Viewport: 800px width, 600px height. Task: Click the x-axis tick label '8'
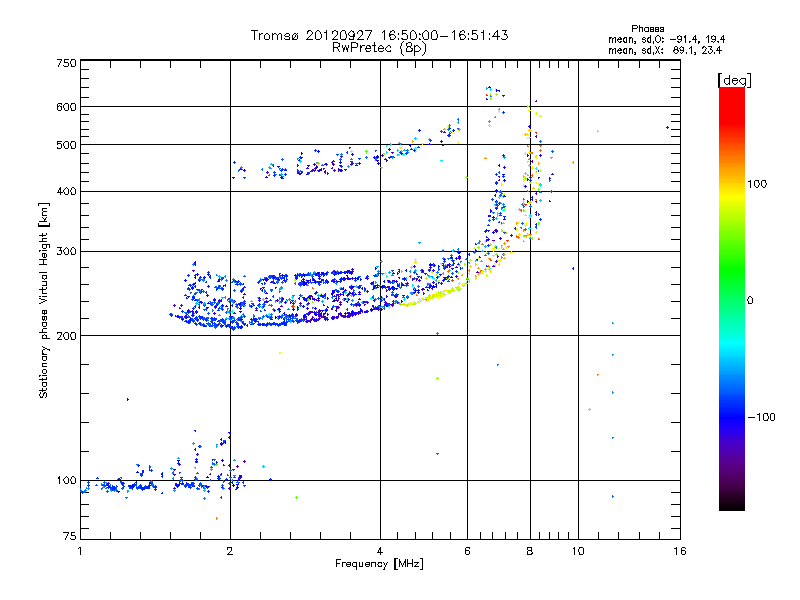pos(530,551)
